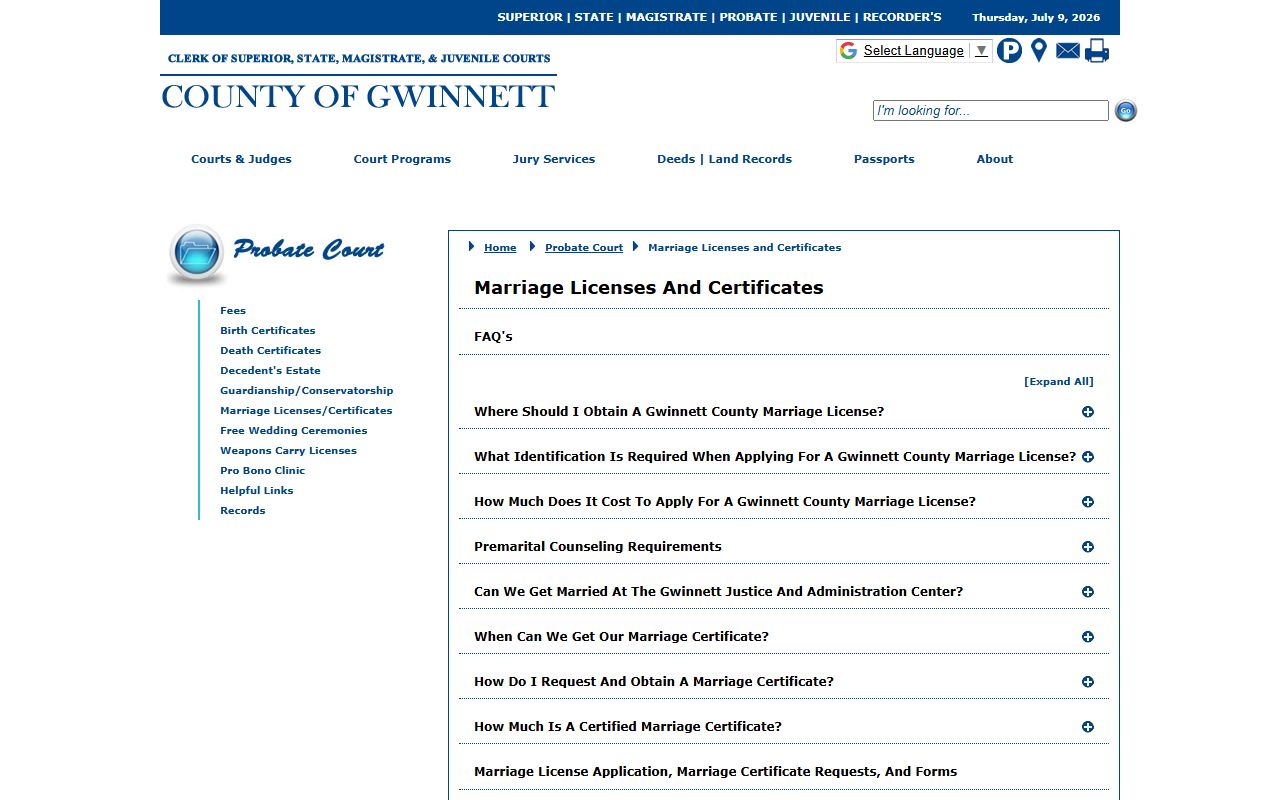Screen dimensions: 1280x800
Task: Click 'Marriage License Application, Marriage Certificate Requests, And Forms'
Action: coord(716,772)
